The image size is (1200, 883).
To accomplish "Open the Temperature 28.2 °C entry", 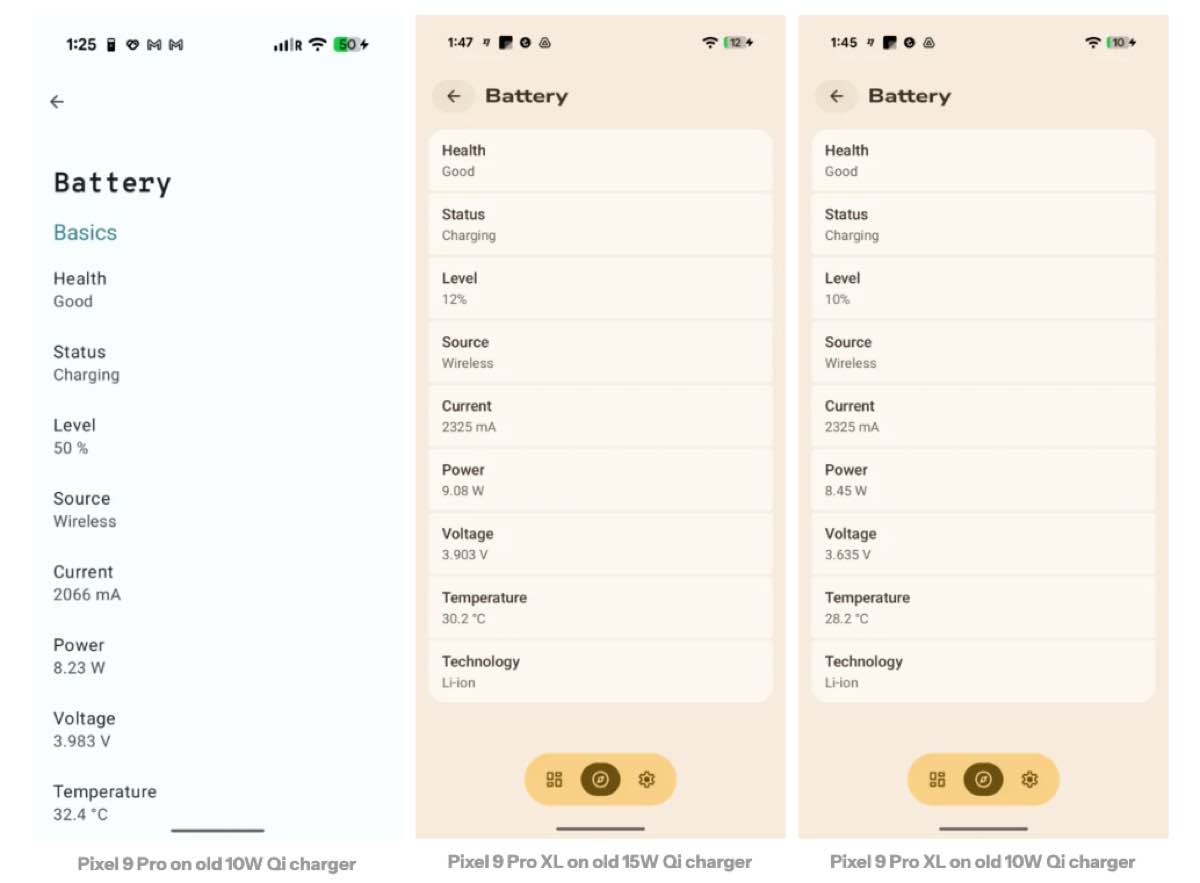I will tap(983, 608).
